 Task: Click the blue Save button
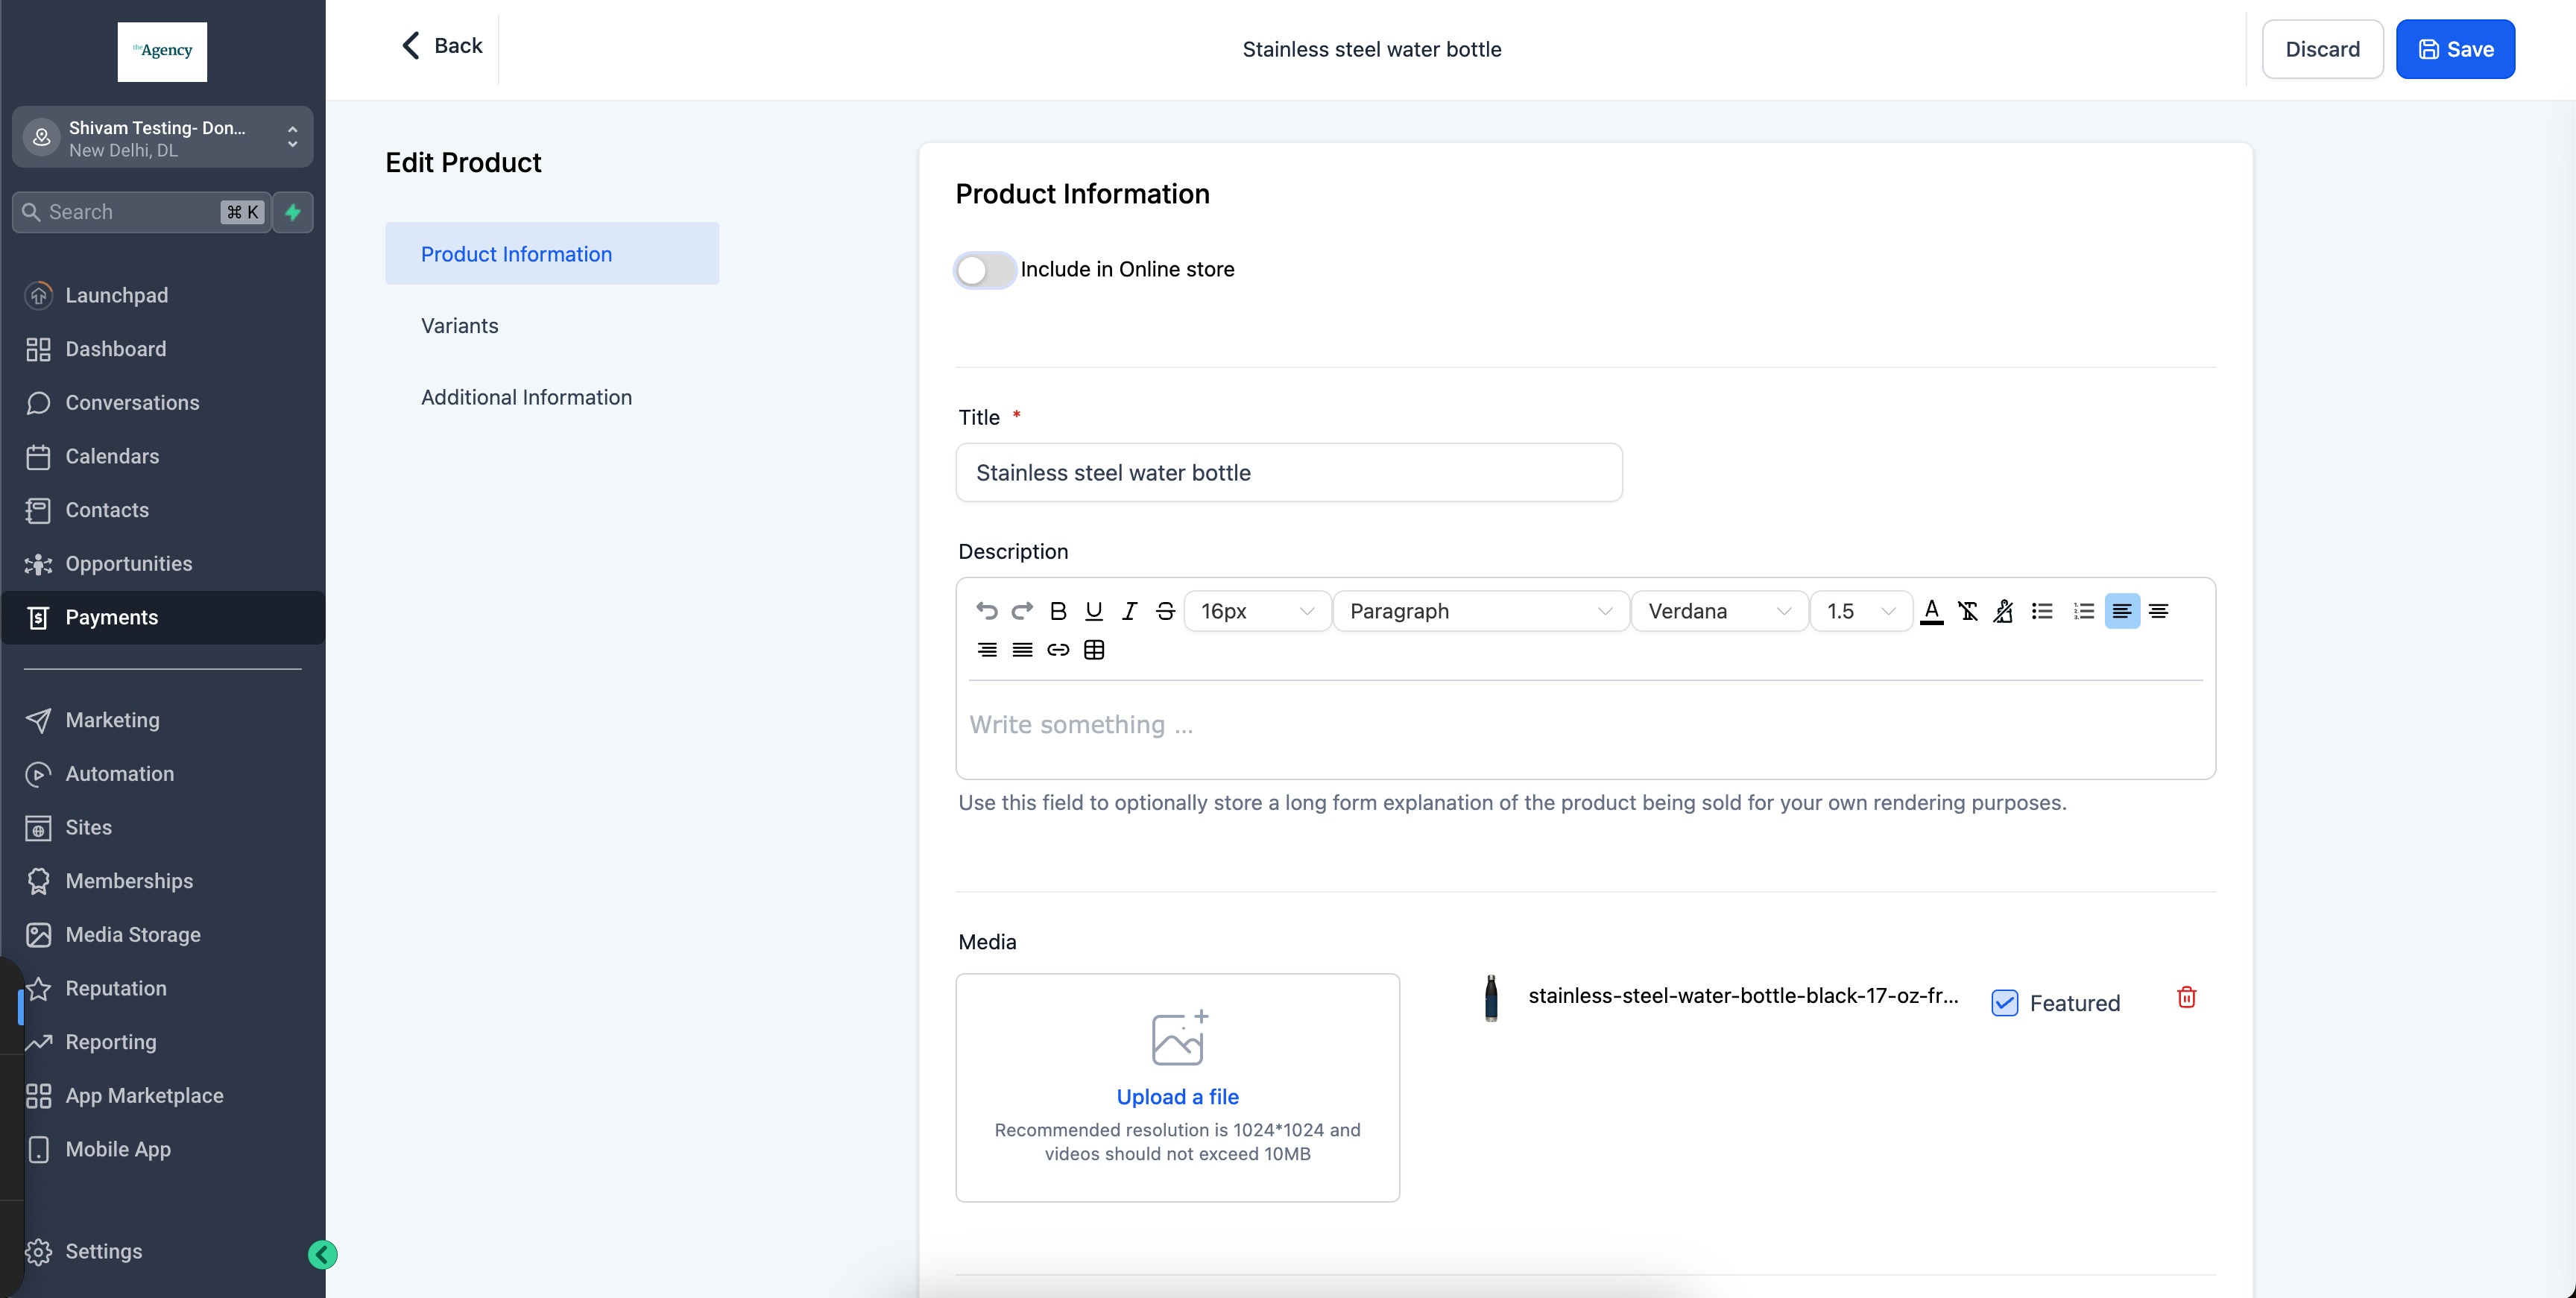coord(2455,49)
